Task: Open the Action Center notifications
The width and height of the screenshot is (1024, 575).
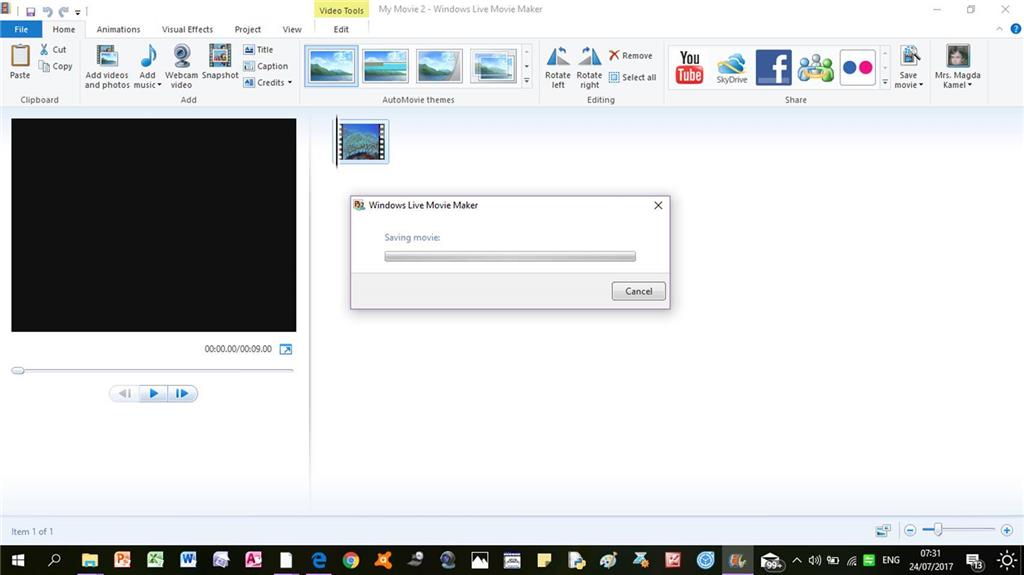Action: pos(974,561)
